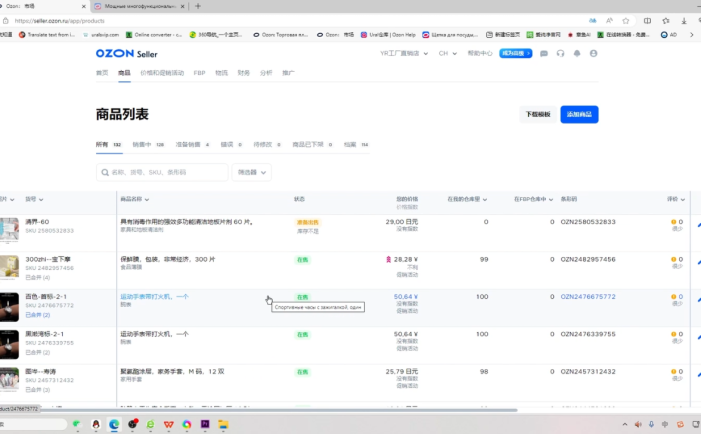Open the 分析 analytics menu
The width and height of the screenshot is (701, 434).
click(x=266, y=73)
